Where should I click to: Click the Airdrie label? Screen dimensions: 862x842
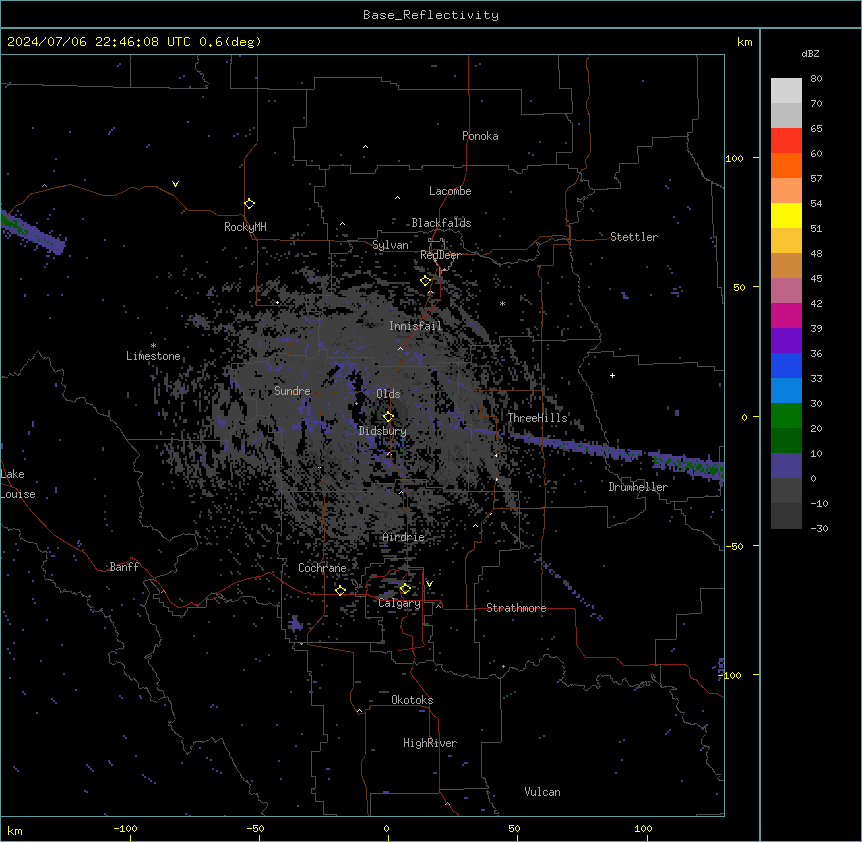pyautogui.click(x=404, y=537)
